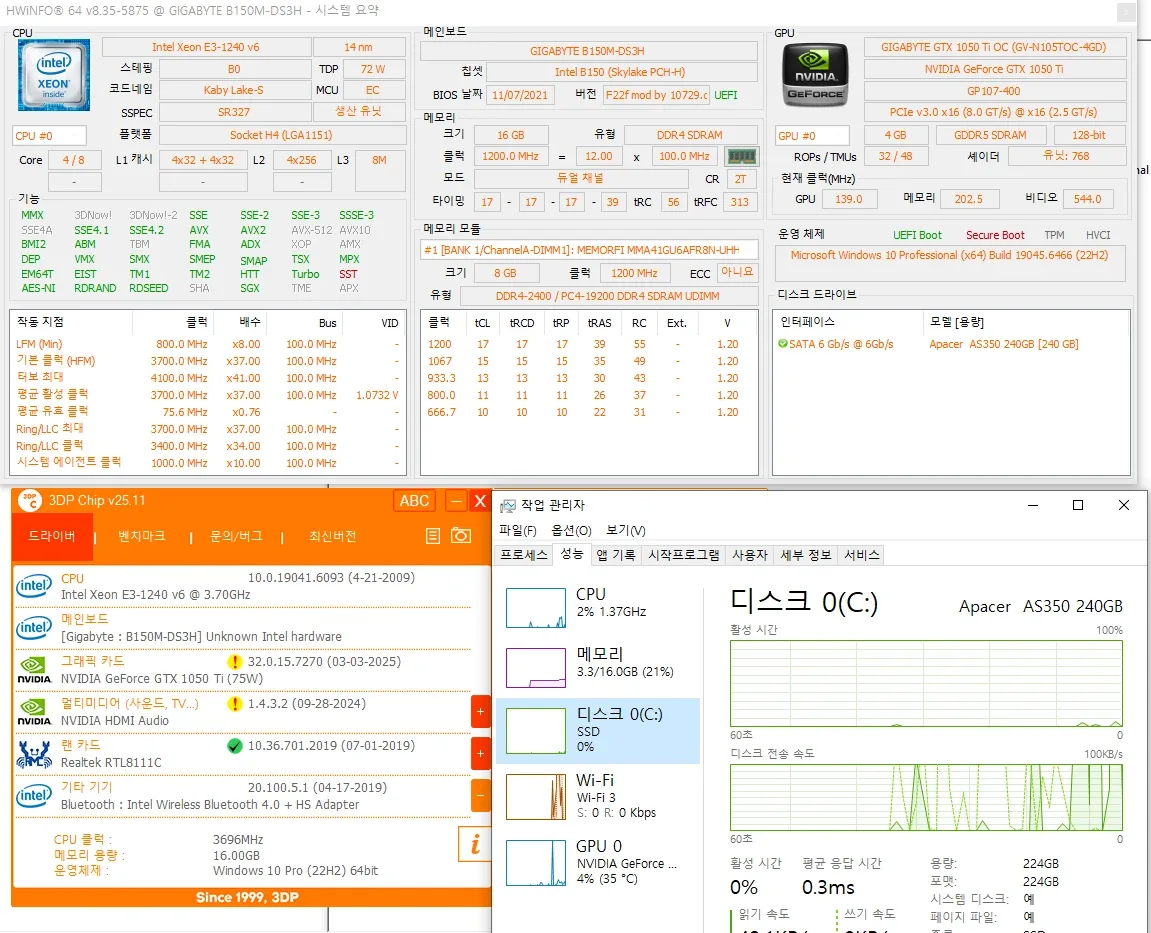
Task: Switch to 프로세스 tab in Task Manager
Action: (x=523, y=555)
